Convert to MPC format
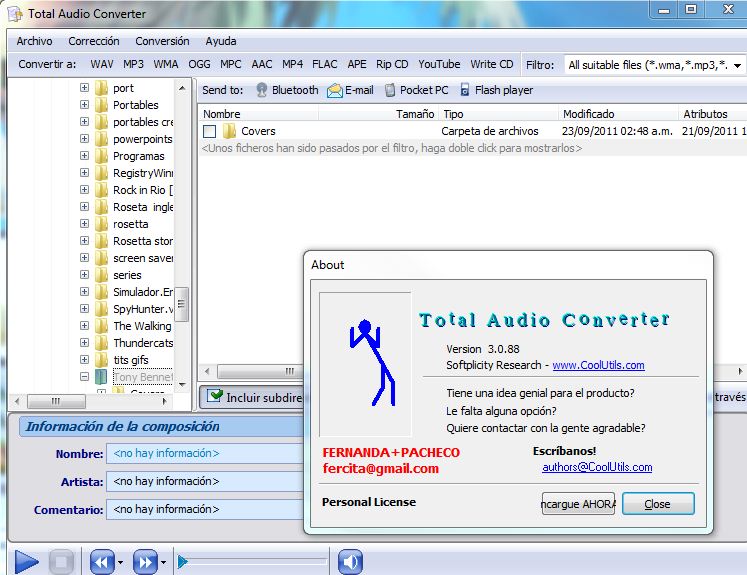The width and height of the screenshot is (747, 575). tap(231, 64)
